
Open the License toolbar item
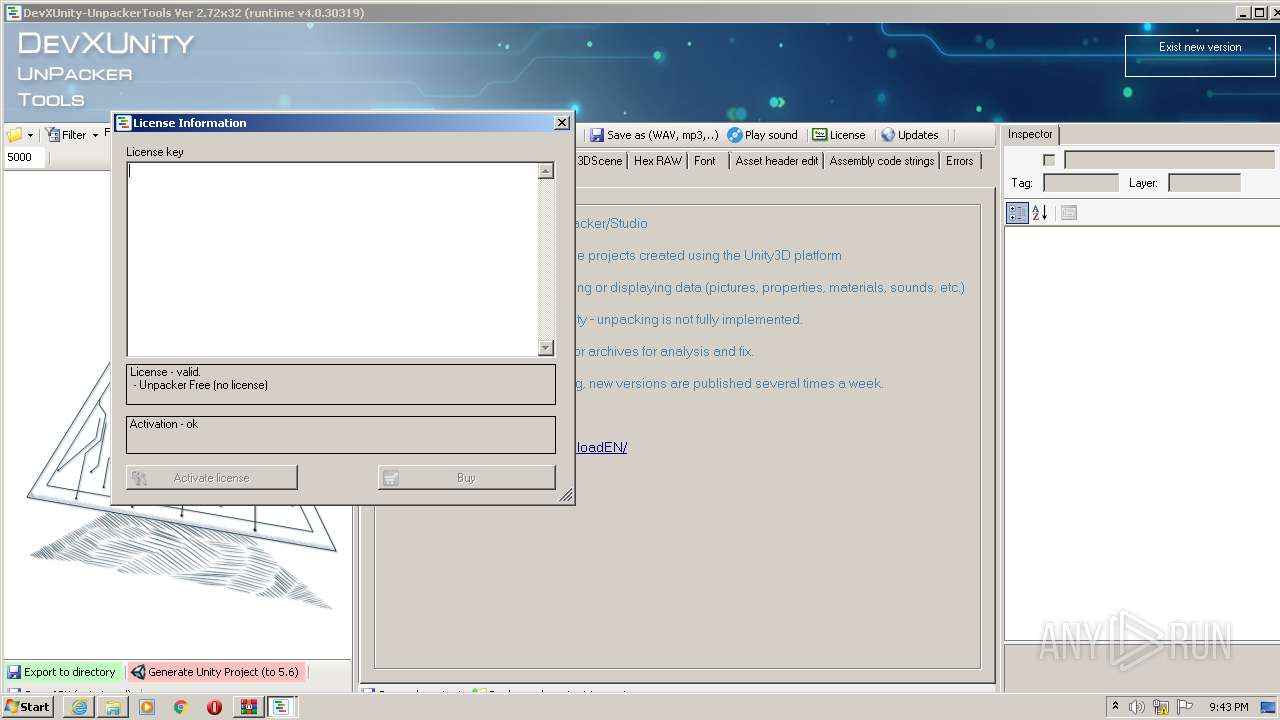tap(839, 135)
